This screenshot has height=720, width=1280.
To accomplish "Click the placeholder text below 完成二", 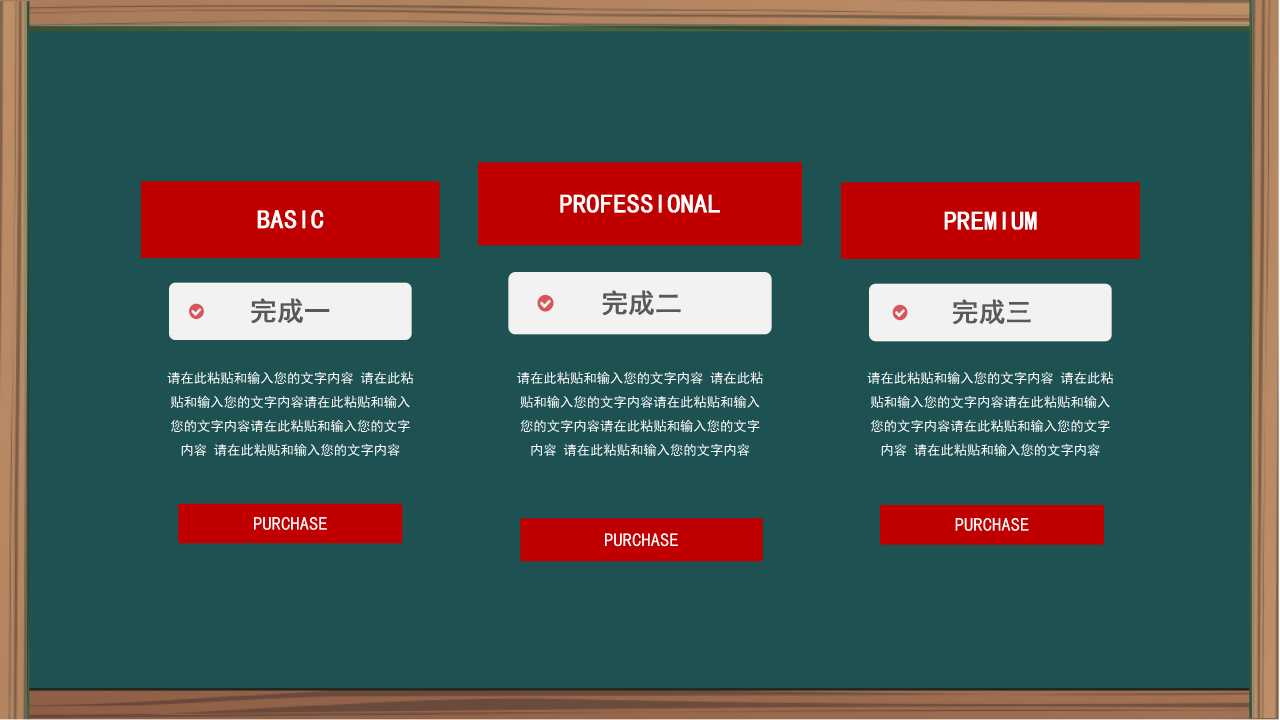I will 640,414.
